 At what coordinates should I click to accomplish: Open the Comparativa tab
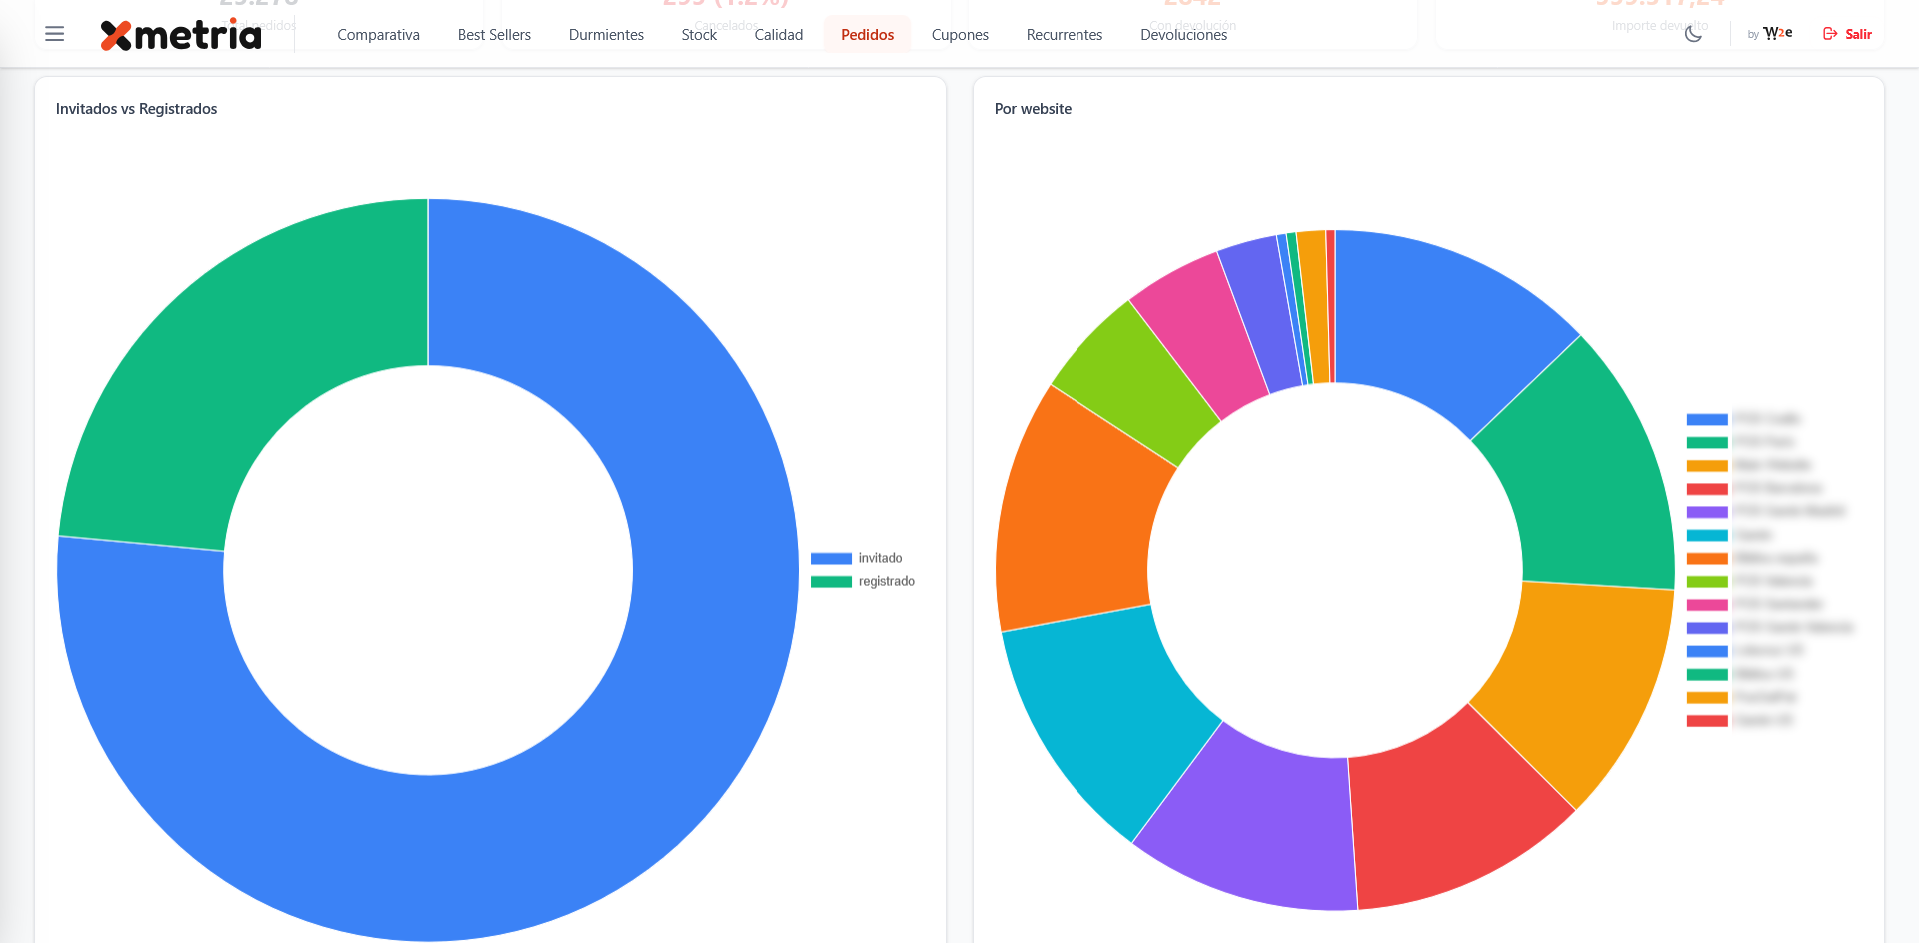[x=378, y=35]
